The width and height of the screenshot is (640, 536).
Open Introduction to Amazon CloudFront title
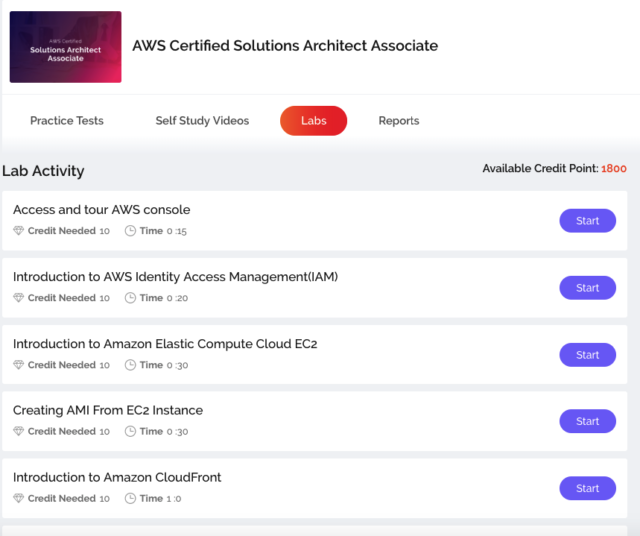coord(117,477)
